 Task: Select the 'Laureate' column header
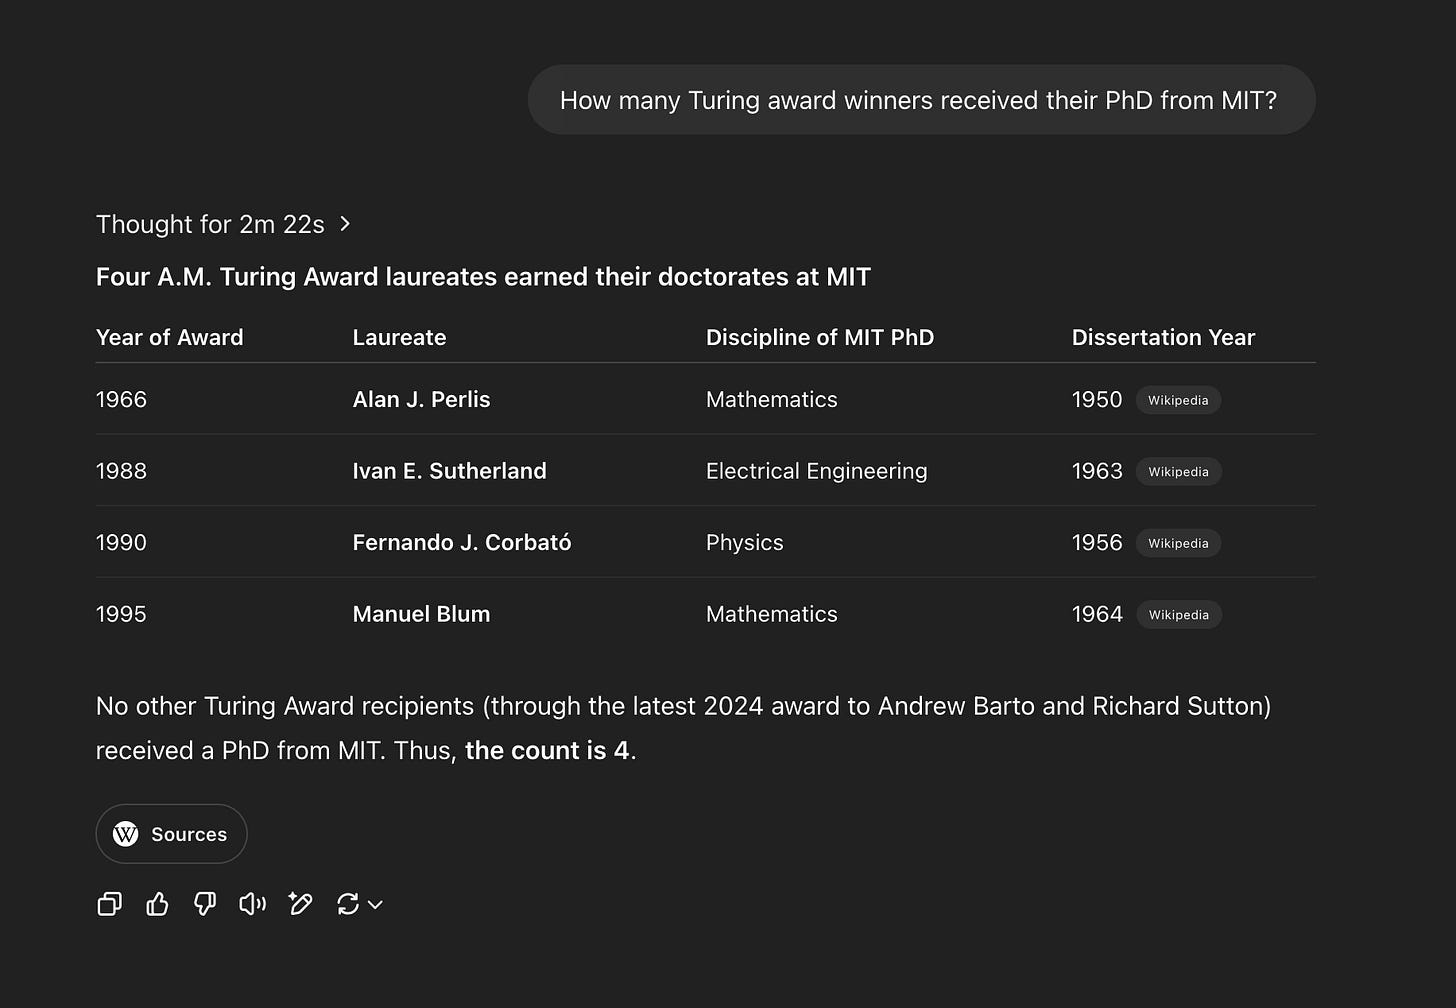tap(399, 338)
